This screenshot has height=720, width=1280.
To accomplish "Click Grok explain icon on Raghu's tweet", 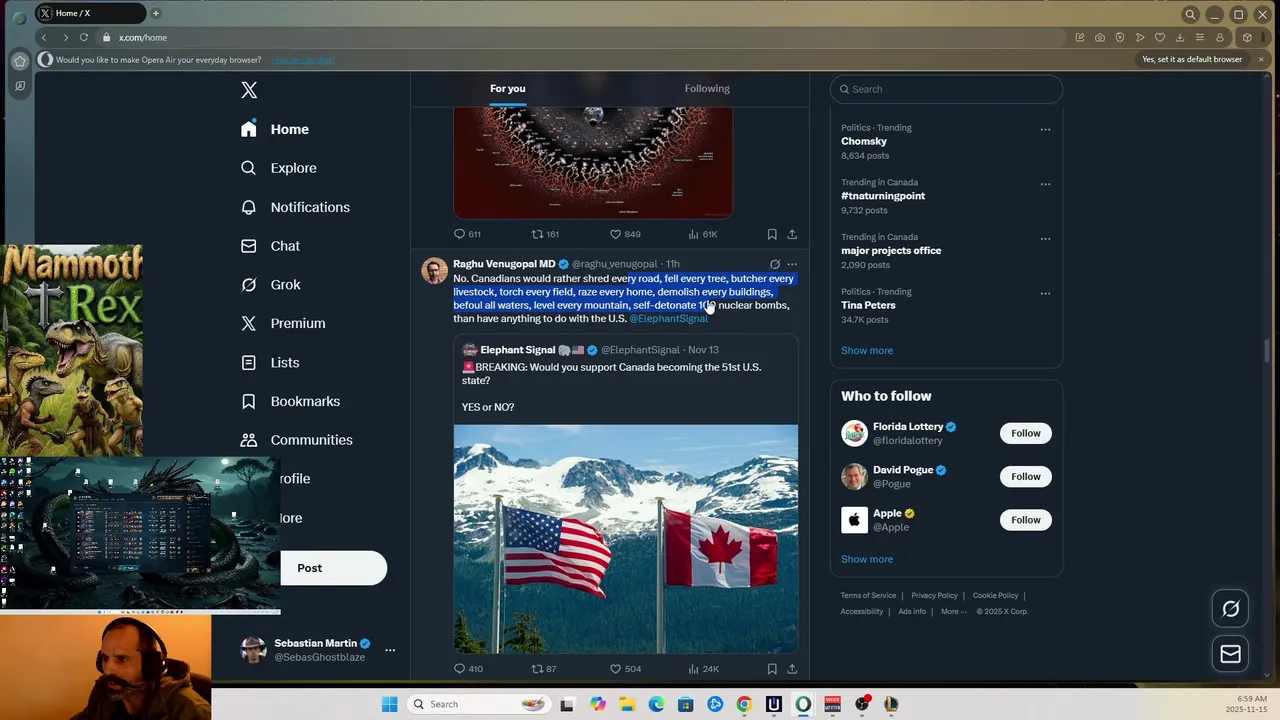I will click(x=774, y=264).
